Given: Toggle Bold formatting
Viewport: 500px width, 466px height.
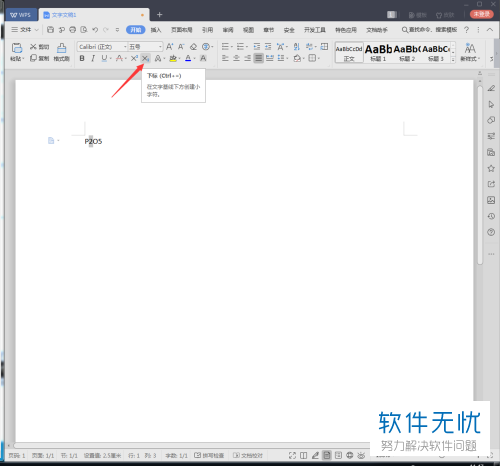Looking at the screenshot, I should click(82, 58).
